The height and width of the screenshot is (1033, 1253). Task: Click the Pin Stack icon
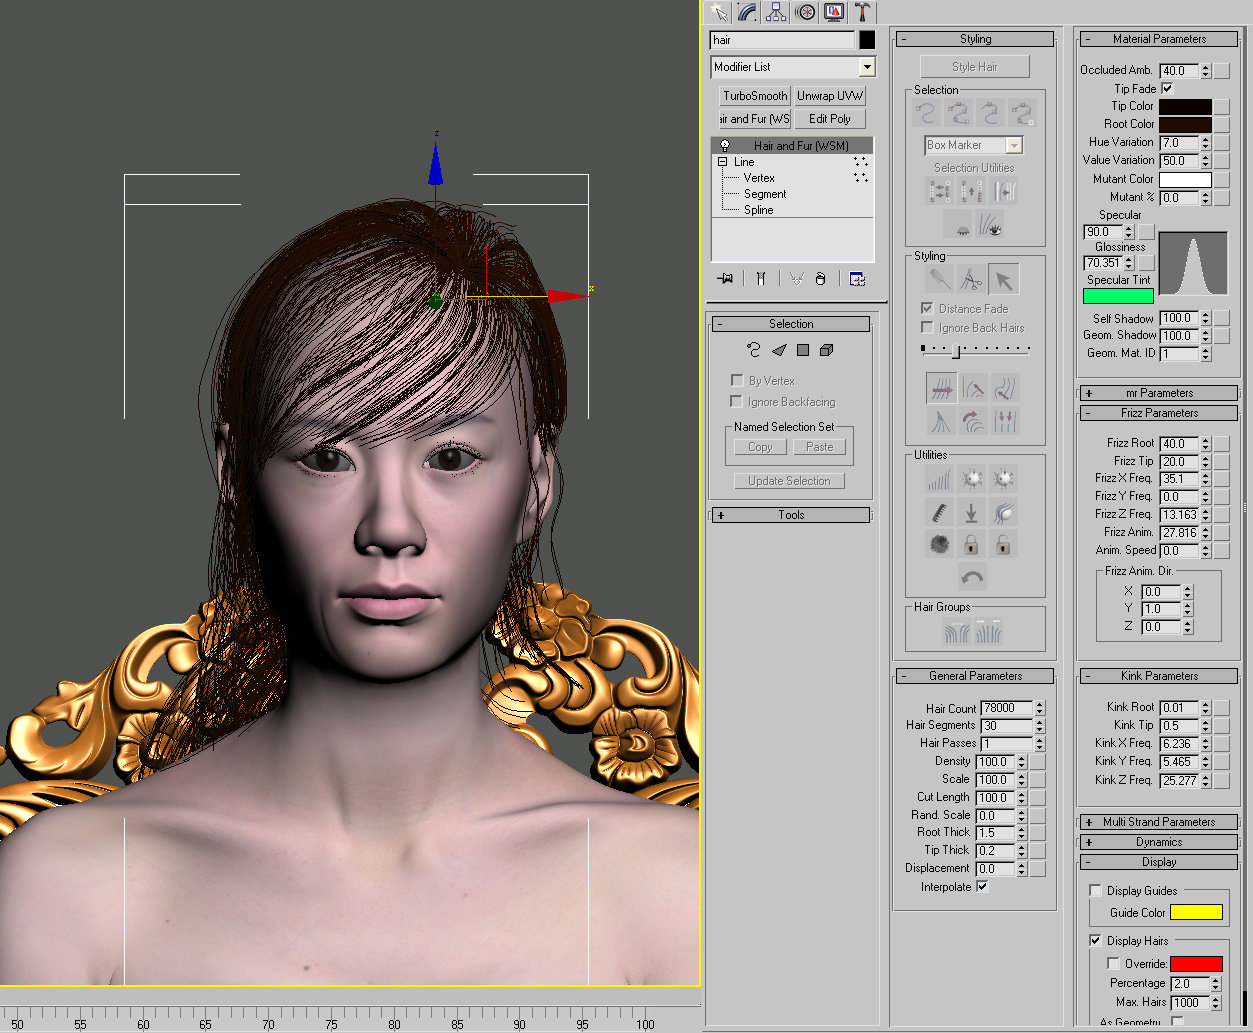click(725, 279)
